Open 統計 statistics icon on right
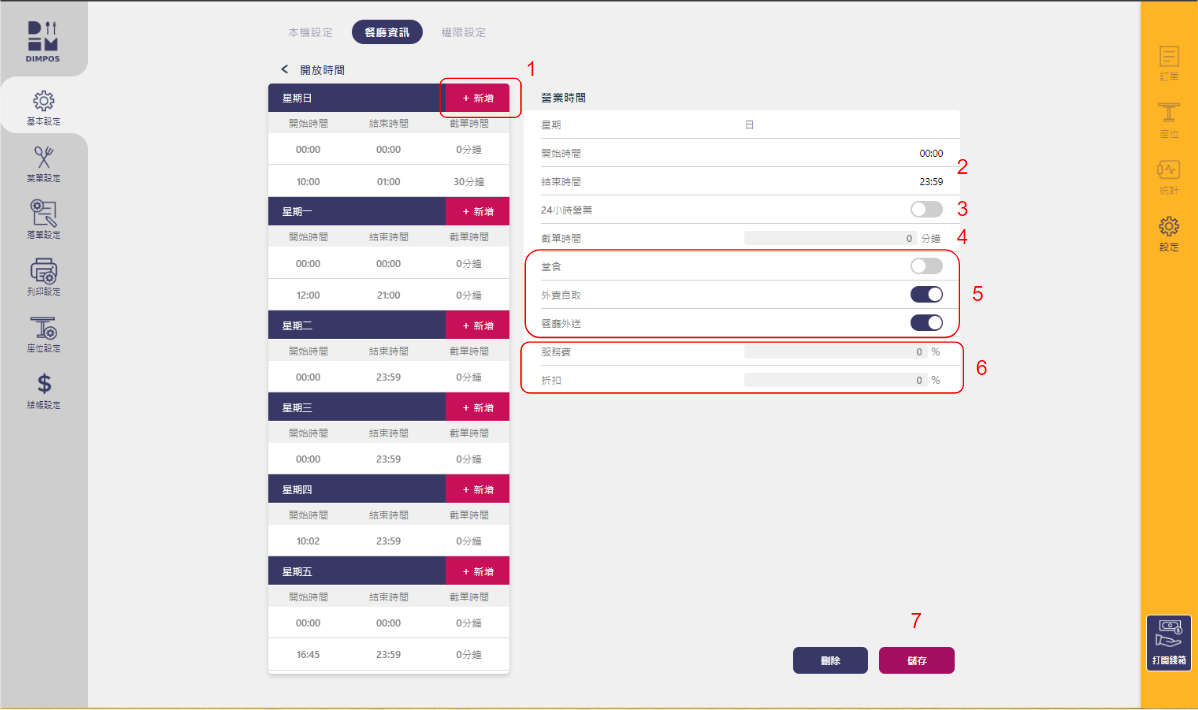The height and width of the screenshot is (710, 1198). click(1168, 176)
